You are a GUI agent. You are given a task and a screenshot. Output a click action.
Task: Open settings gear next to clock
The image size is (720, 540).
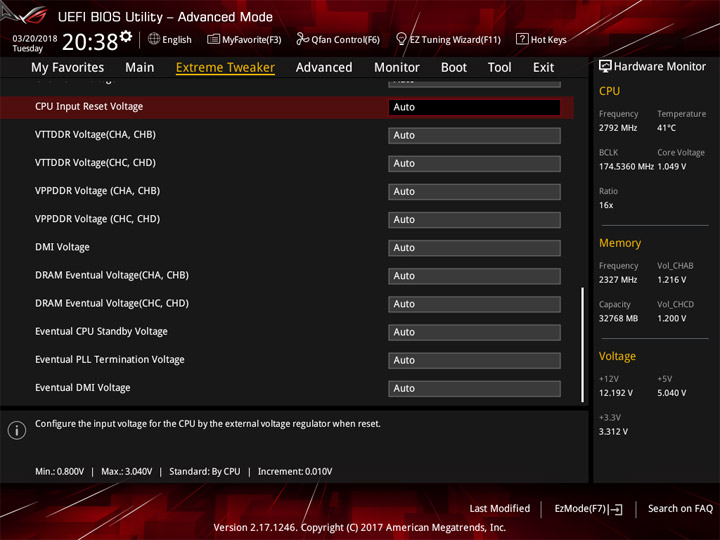(126, 36)
